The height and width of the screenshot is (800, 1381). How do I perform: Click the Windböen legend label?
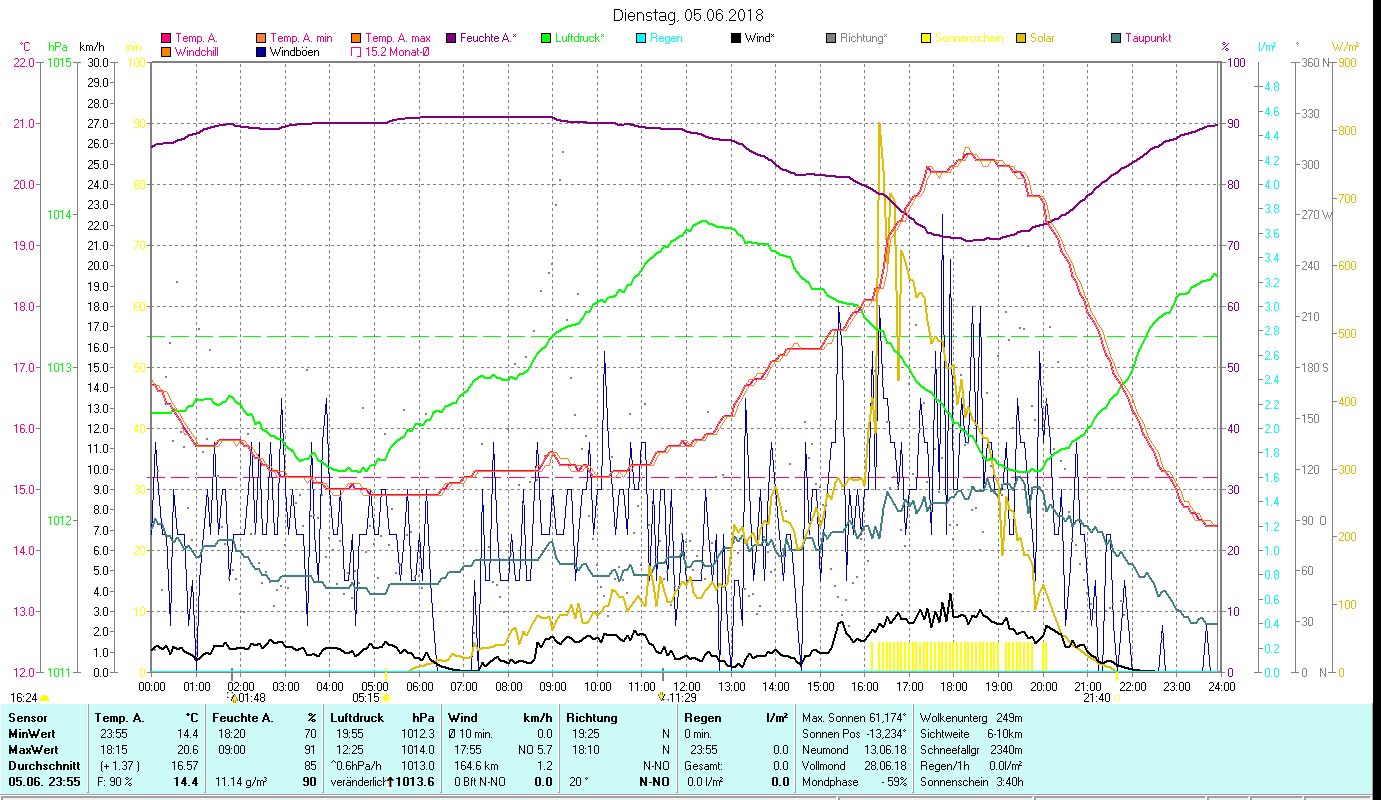295,52
